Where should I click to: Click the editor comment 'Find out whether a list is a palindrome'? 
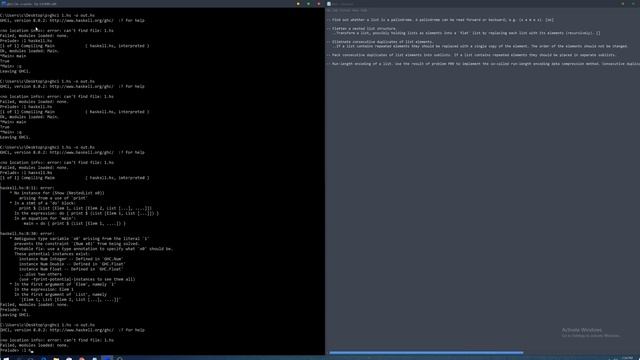pyautogui.click(x=441, y=20)
